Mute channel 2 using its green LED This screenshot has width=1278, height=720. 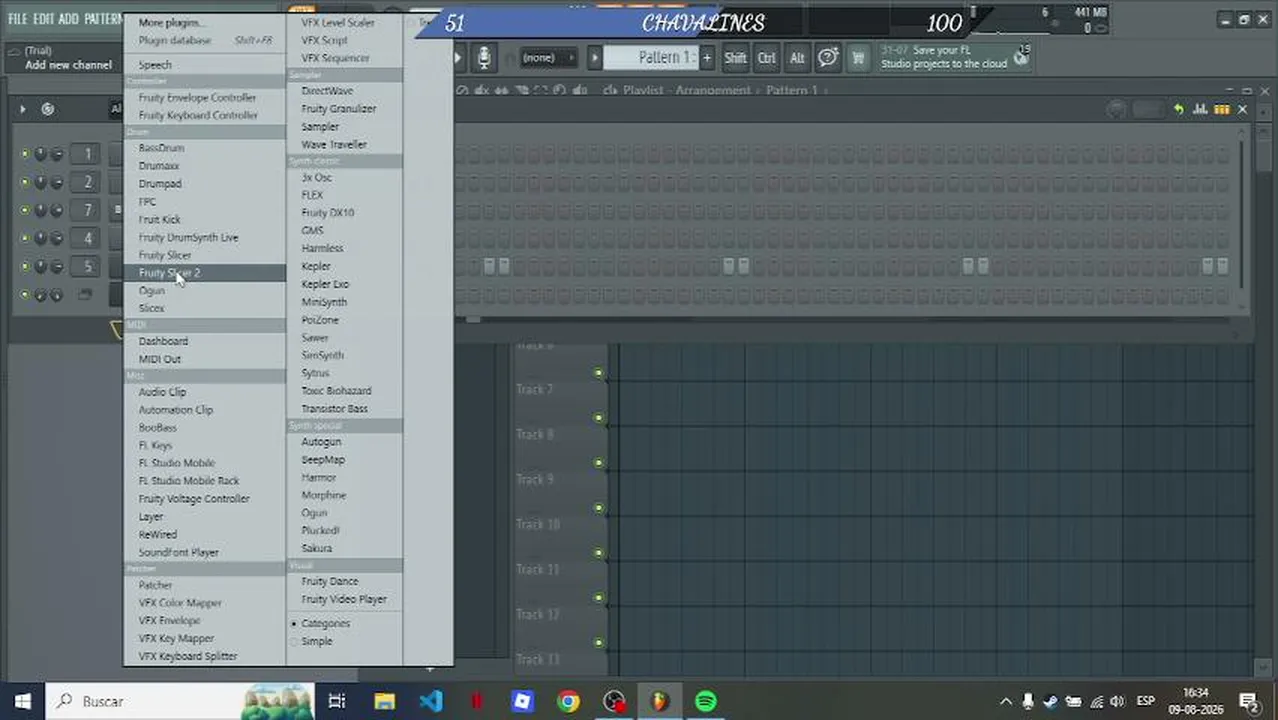25,182
